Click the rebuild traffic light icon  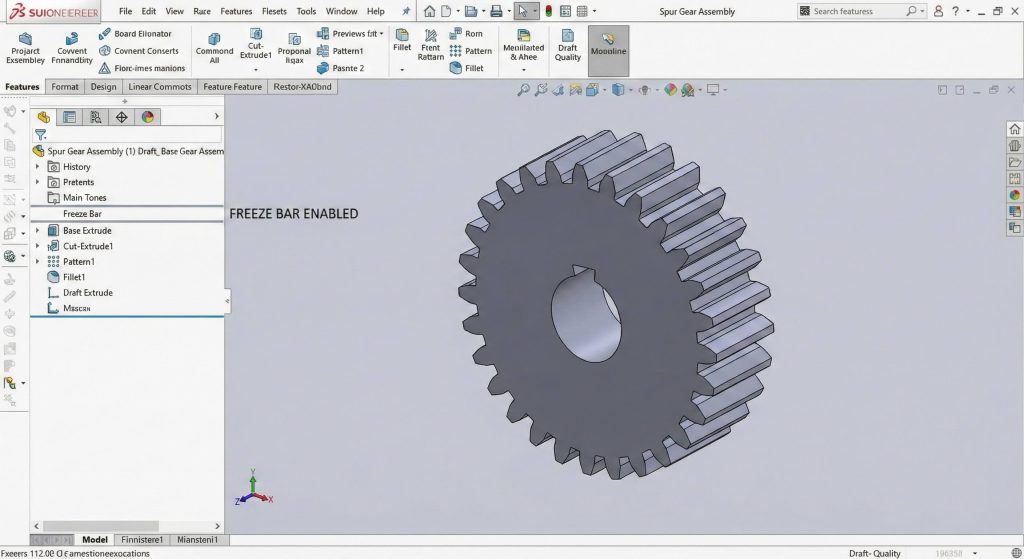(x=548, y=11)
